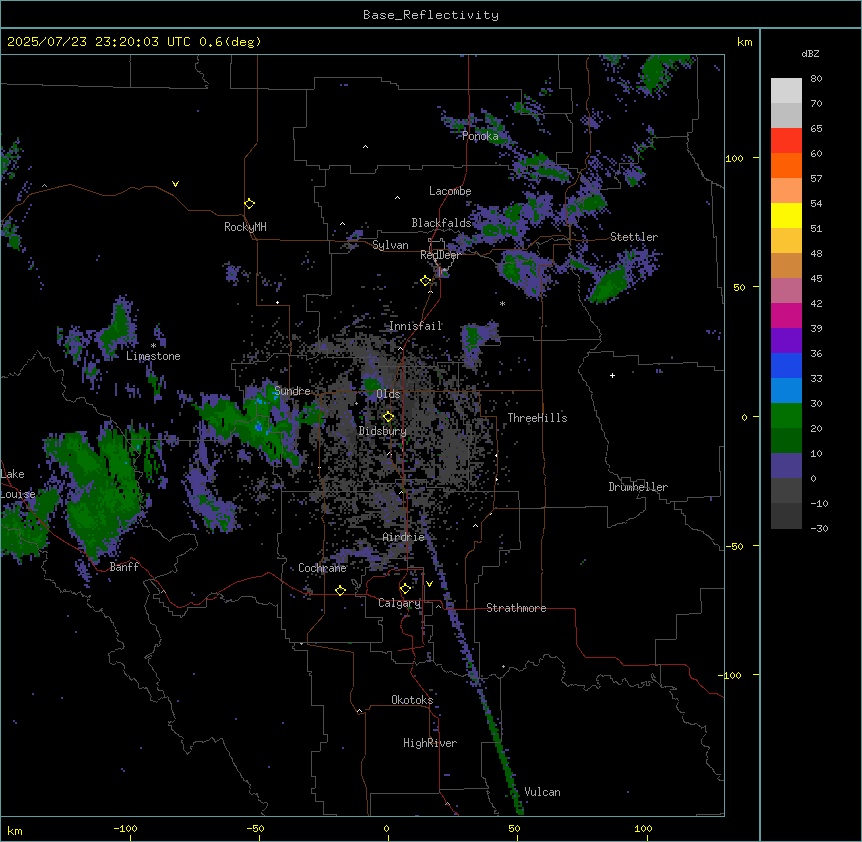862x842 pixels.
Task: Click the Sundre town label
Action: (292, 391)
